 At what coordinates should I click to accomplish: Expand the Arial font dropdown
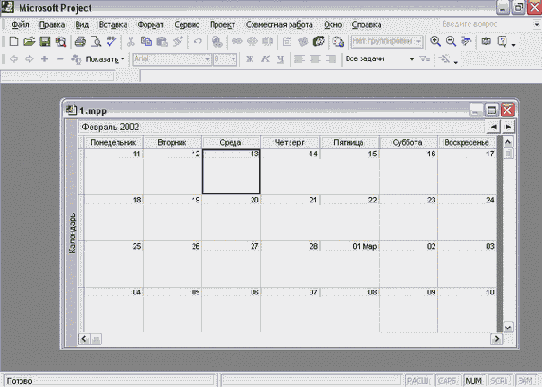tap(207, 59)
